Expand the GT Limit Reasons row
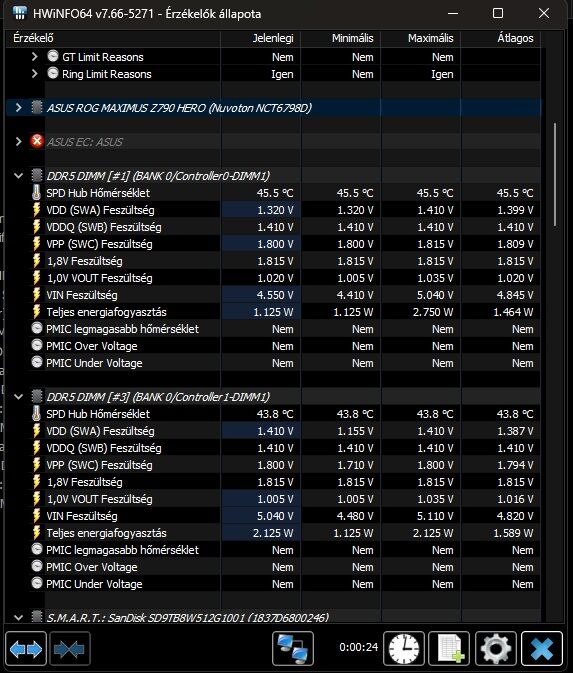573x673 pixels. click(34, 57)
